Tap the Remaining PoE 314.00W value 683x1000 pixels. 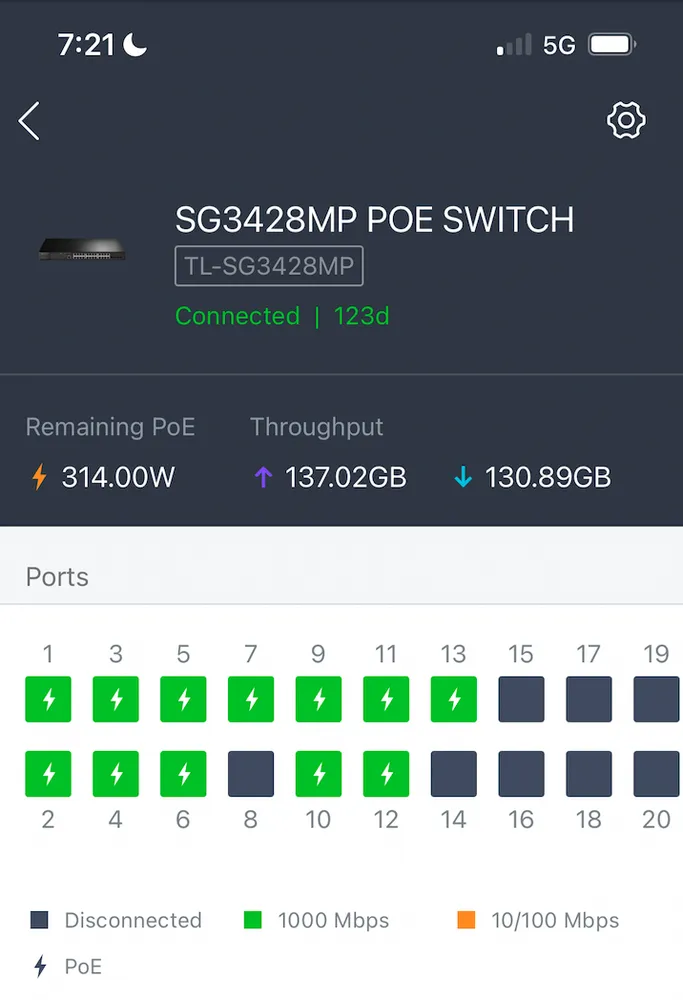point(118,477)
